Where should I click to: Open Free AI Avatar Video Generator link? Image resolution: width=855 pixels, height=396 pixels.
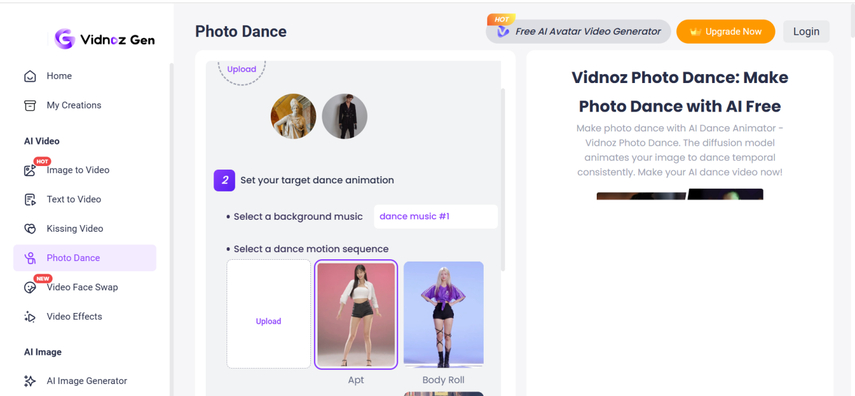(x=578, y=32)
